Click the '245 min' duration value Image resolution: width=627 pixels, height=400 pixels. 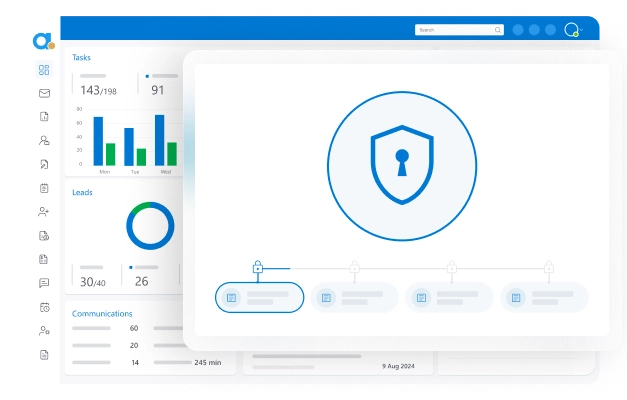(208, 362)
